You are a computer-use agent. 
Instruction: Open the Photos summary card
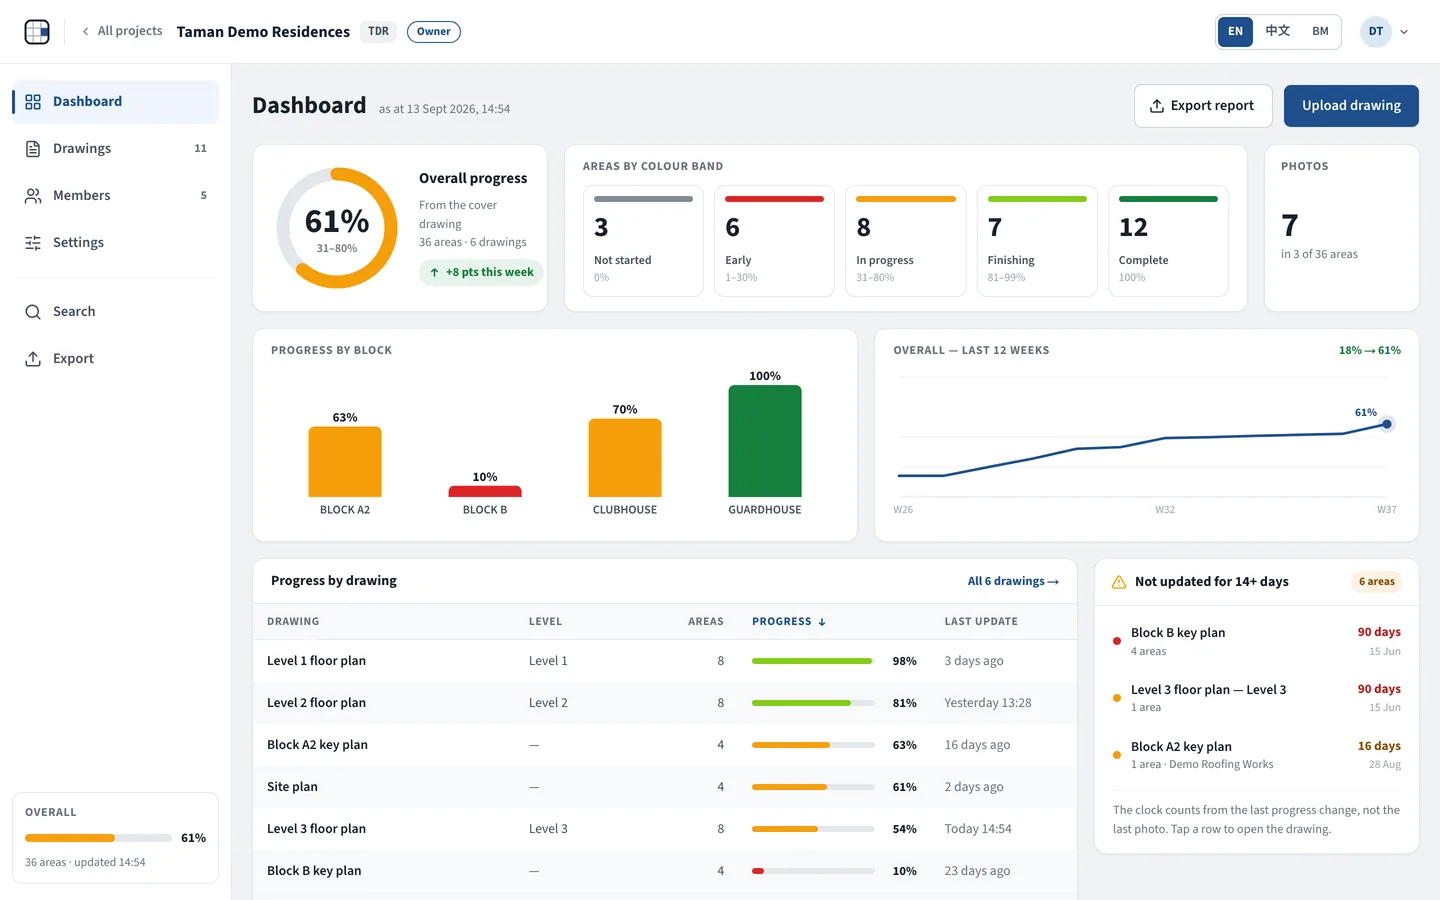click(x=1342, y=228)
